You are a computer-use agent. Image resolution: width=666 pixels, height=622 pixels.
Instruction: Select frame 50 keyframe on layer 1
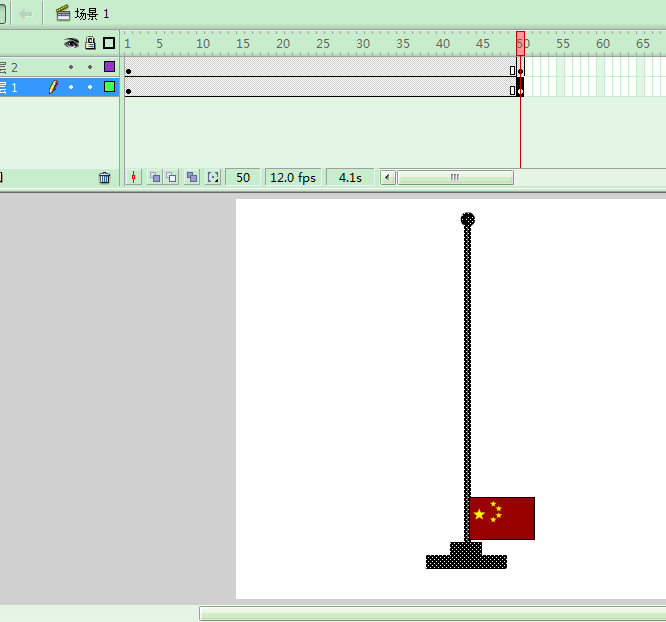coord(520,87)
